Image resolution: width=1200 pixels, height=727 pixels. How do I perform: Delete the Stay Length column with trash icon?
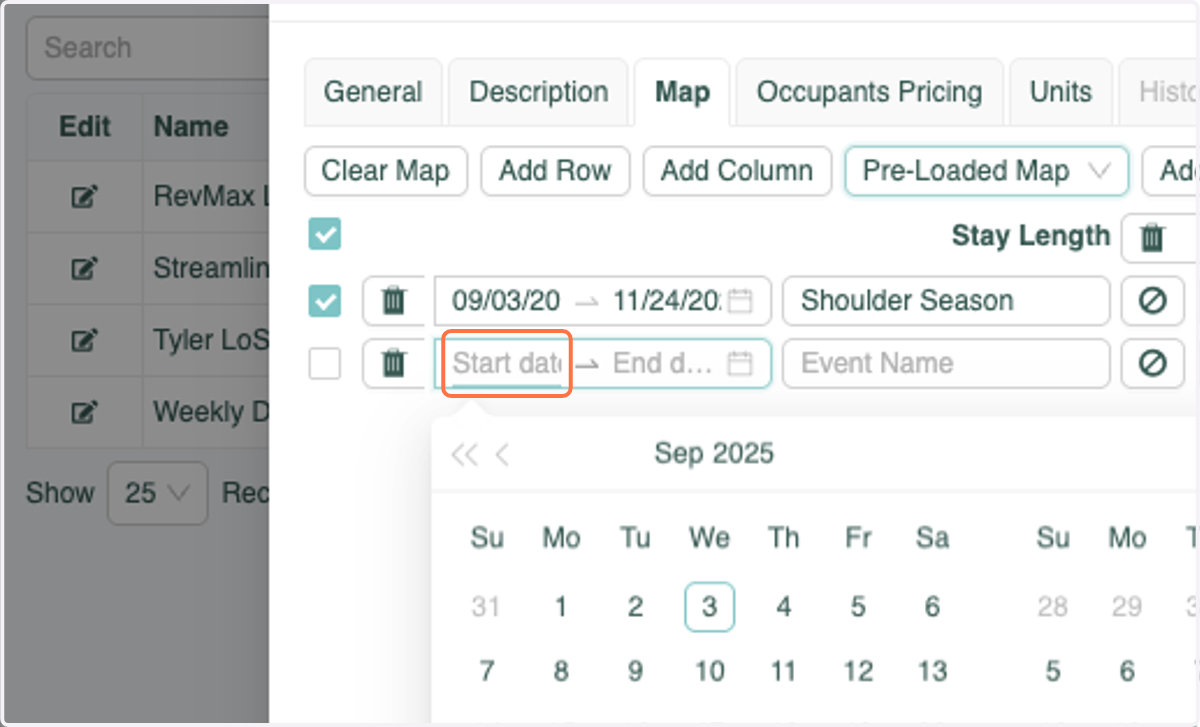[1153, 238]
